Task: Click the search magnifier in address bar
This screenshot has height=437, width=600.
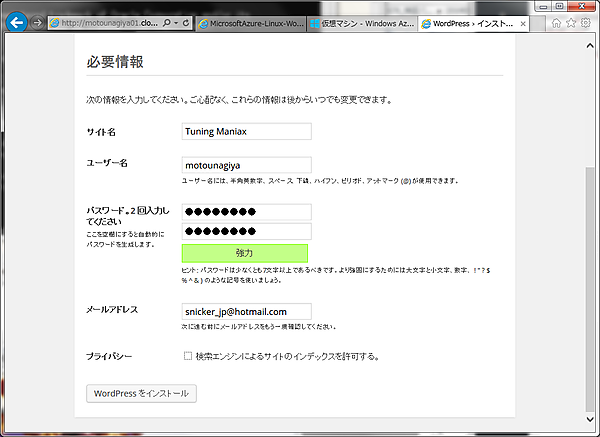Action: point(165,22)
